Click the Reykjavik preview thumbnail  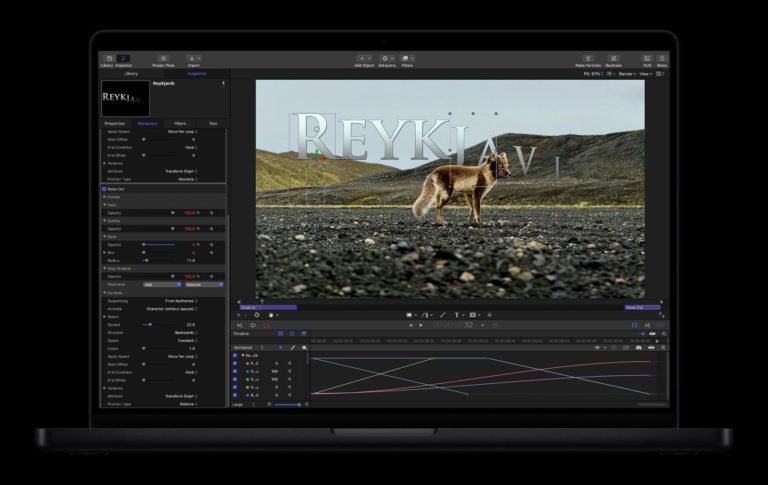pyautogui.click(x=125, y=98)
